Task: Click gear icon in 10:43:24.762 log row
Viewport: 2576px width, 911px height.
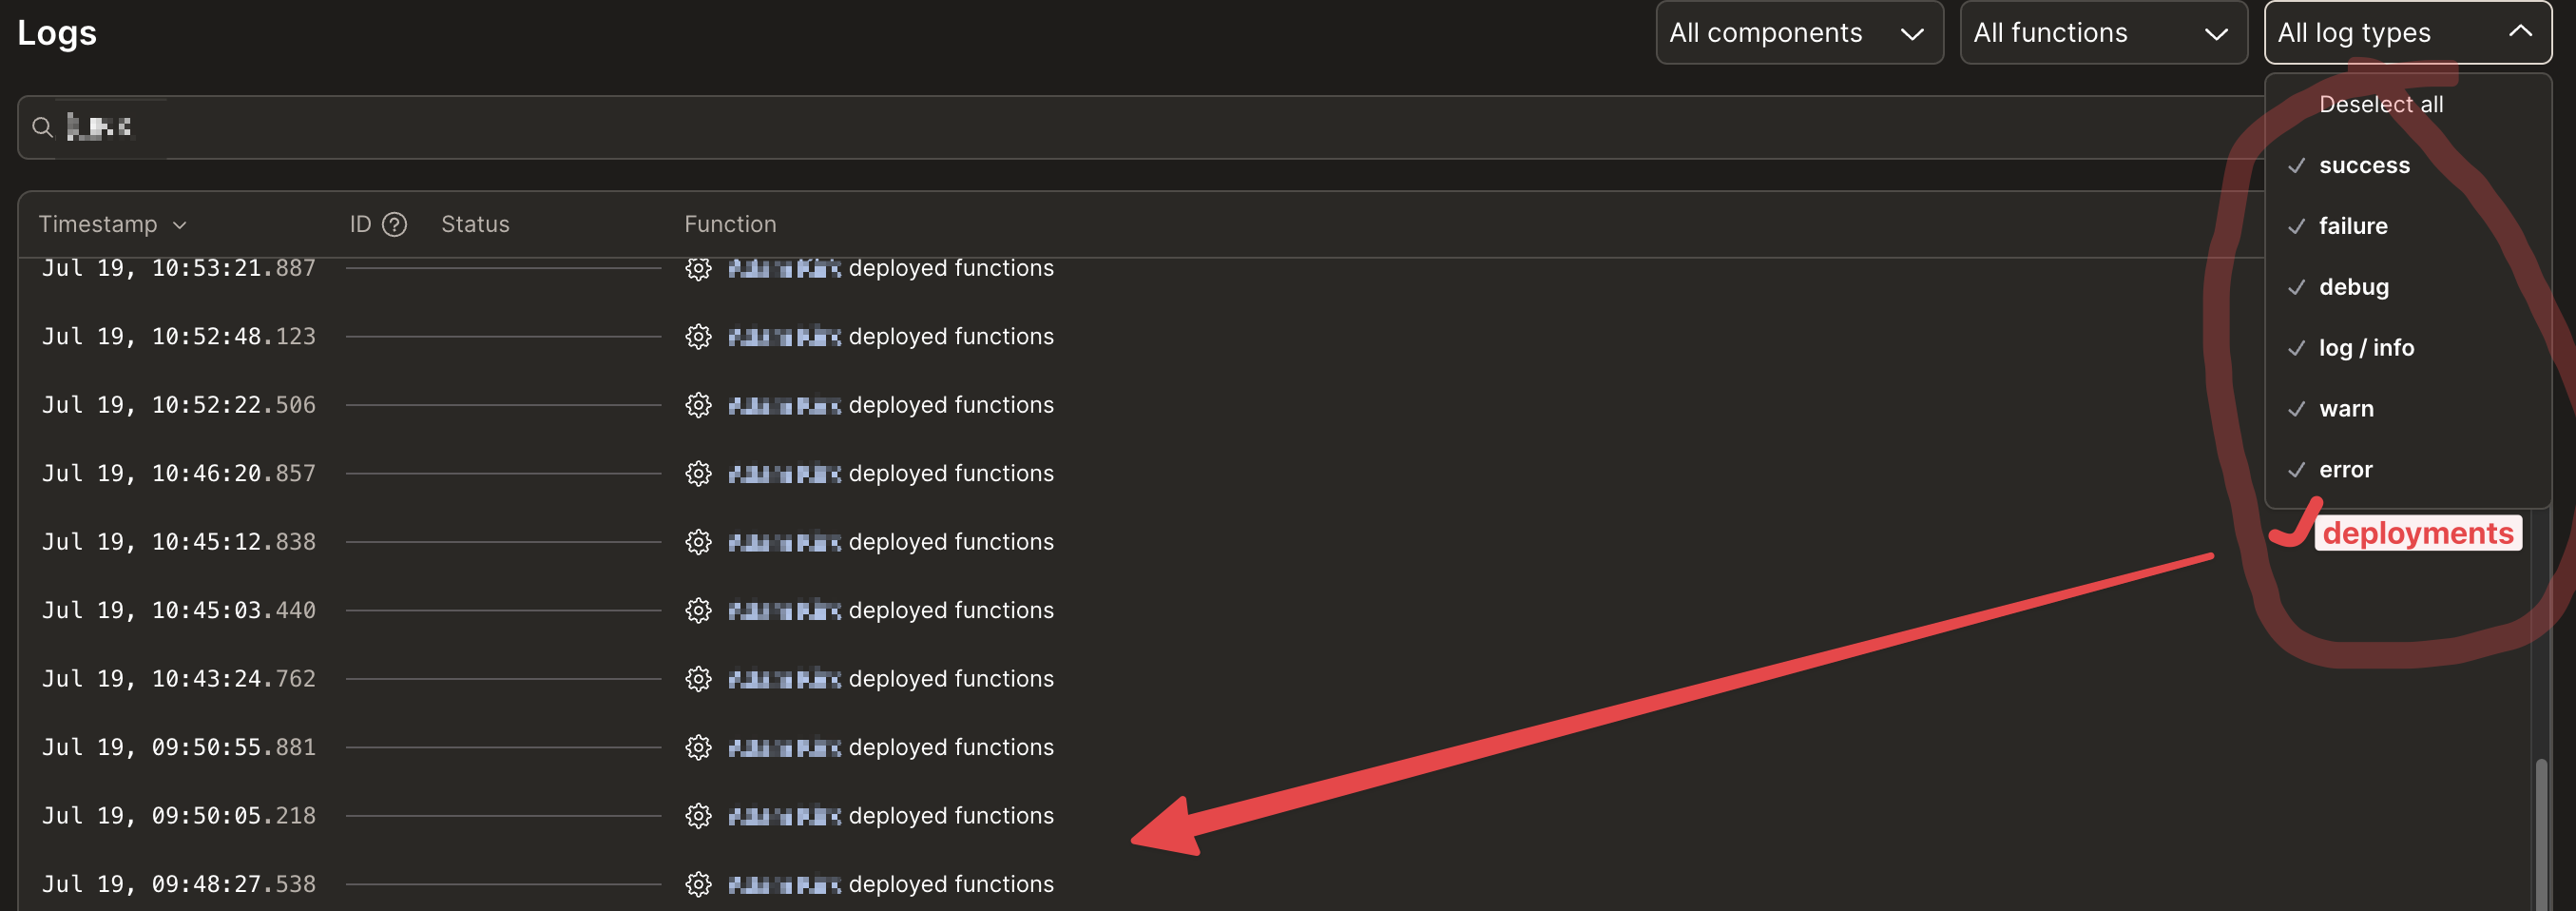Action: [x=698, y=679]
